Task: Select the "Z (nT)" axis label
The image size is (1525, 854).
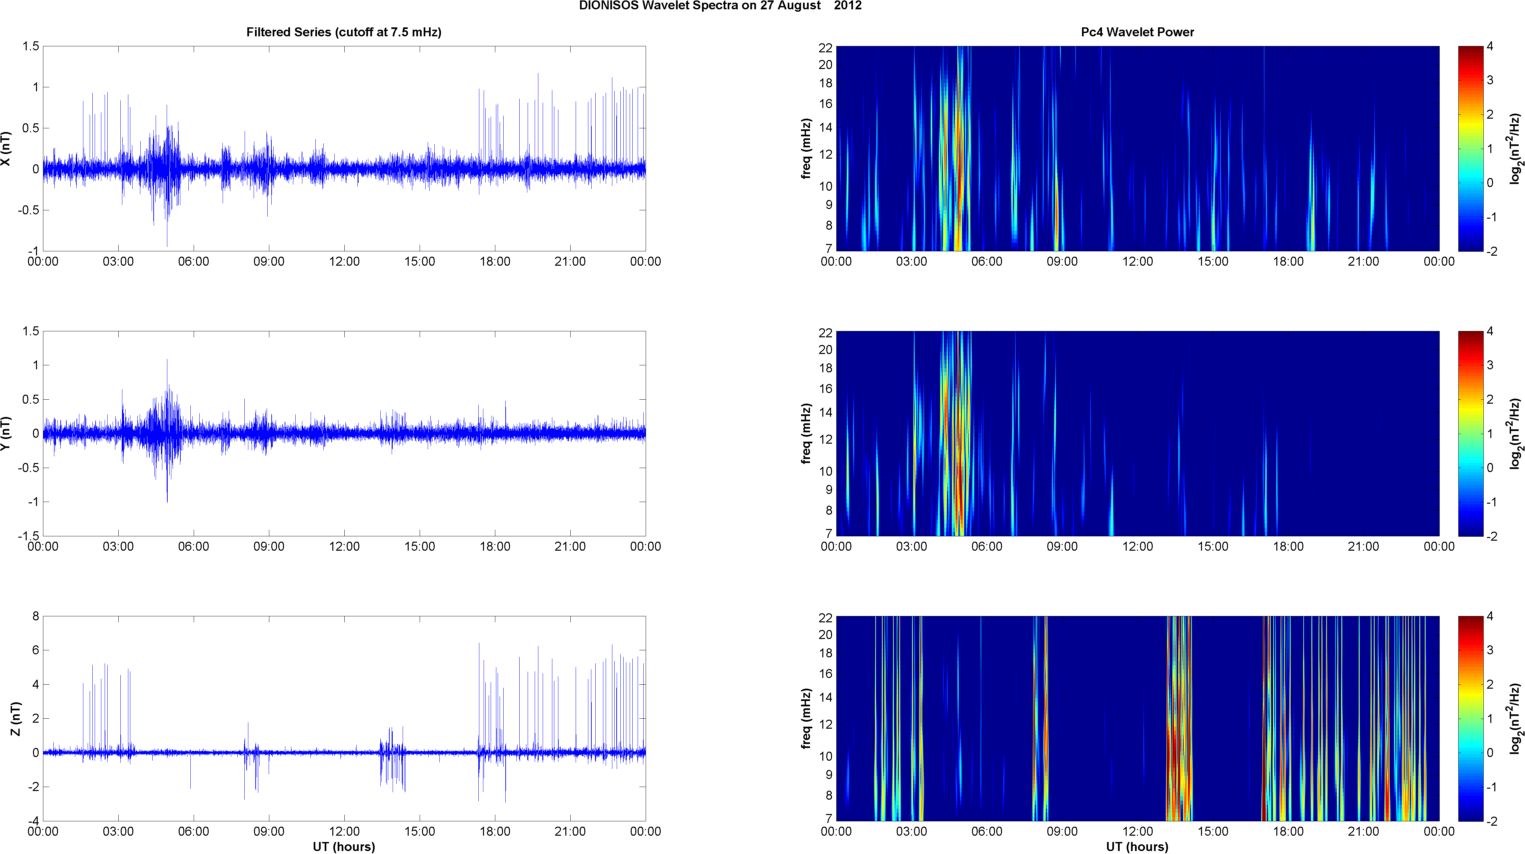Action: (15, 718)
